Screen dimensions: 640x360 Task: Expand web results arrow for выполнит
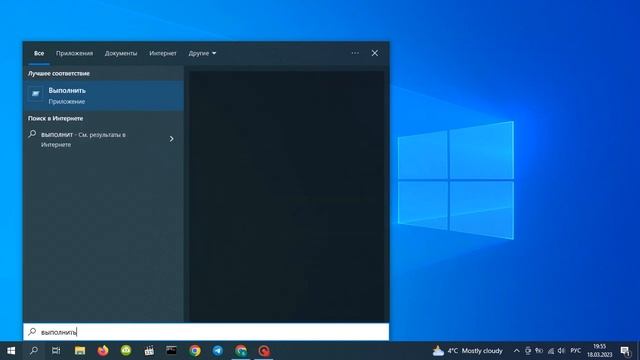[x=171, y=139]
